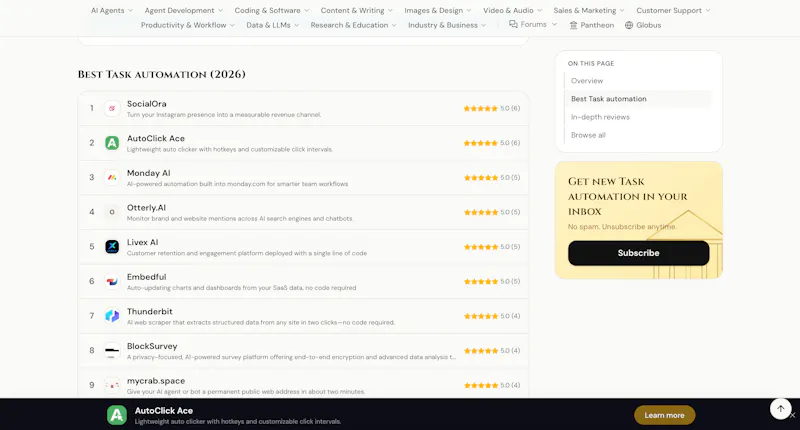This screenshot has height=430, width=800.
Task: Click mycrab.space 5.0 (4) rating
Action: coord(492,386)
